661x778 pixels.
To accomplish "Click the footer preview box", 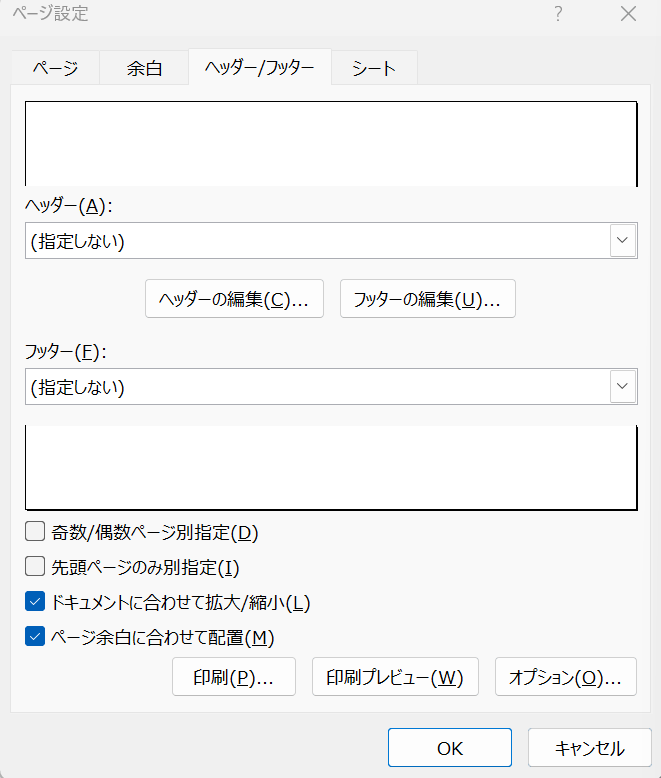I will coord(331,468).
